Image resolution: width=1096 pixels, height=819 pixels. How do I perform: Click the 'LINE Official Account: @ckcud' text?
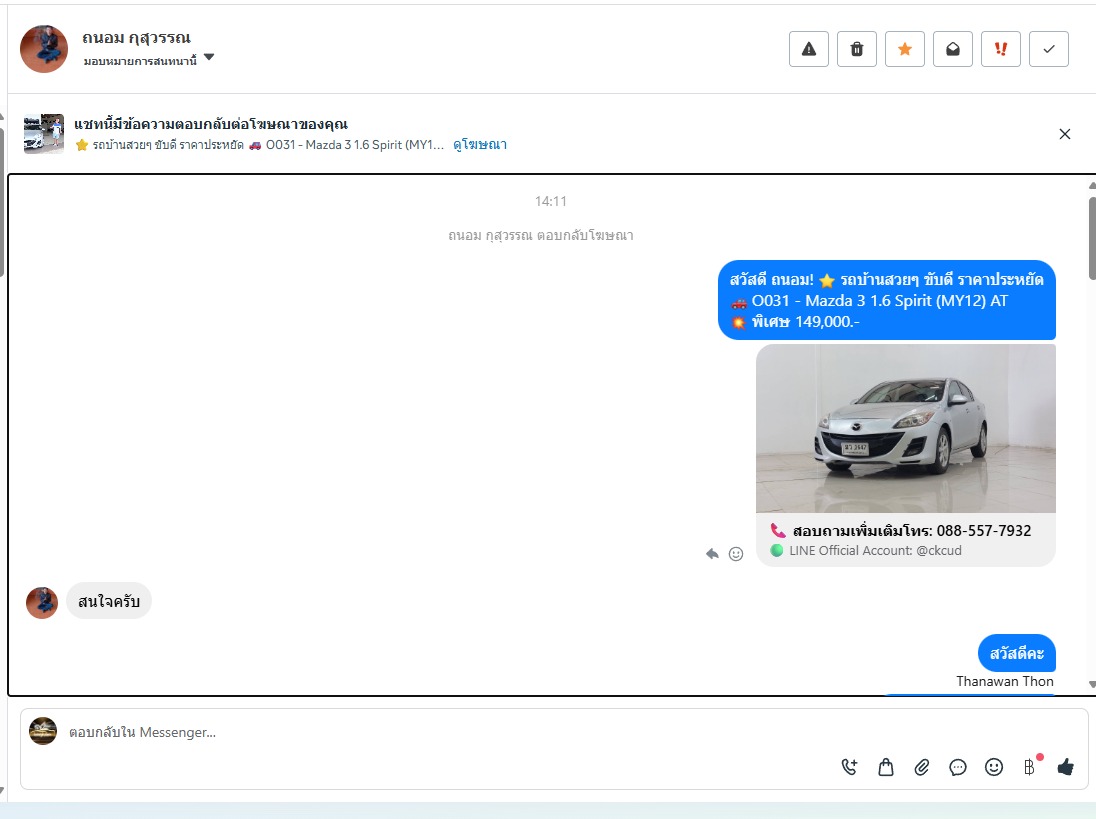[875, 551]
